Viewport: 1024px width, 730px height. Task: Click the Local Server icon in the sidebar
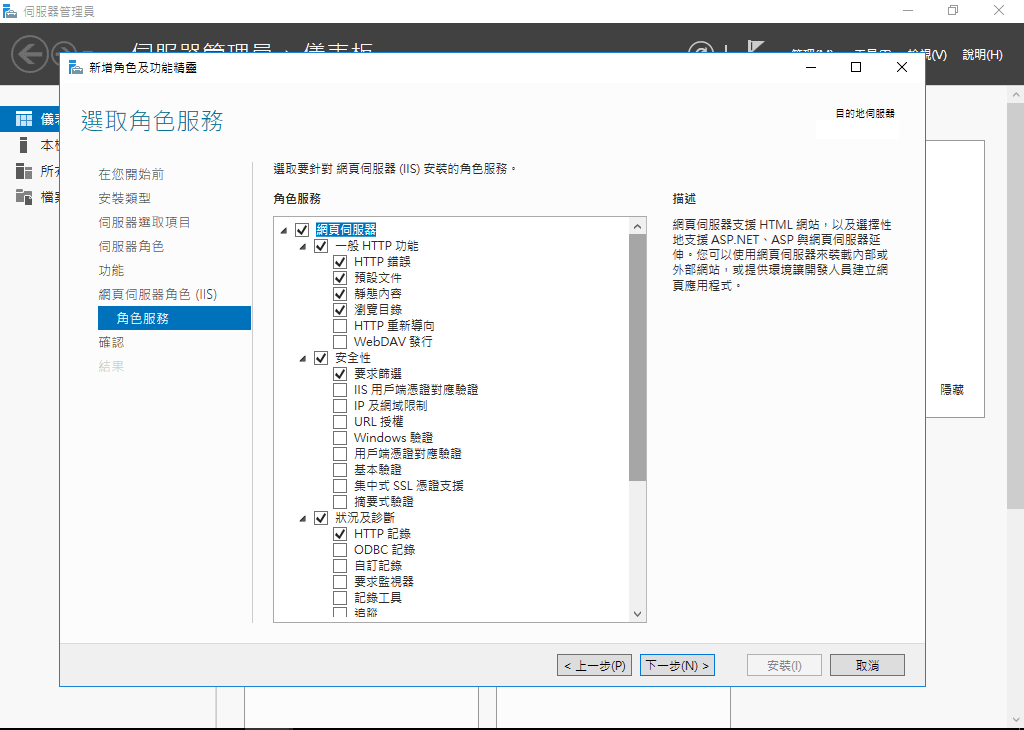point(24,145)
